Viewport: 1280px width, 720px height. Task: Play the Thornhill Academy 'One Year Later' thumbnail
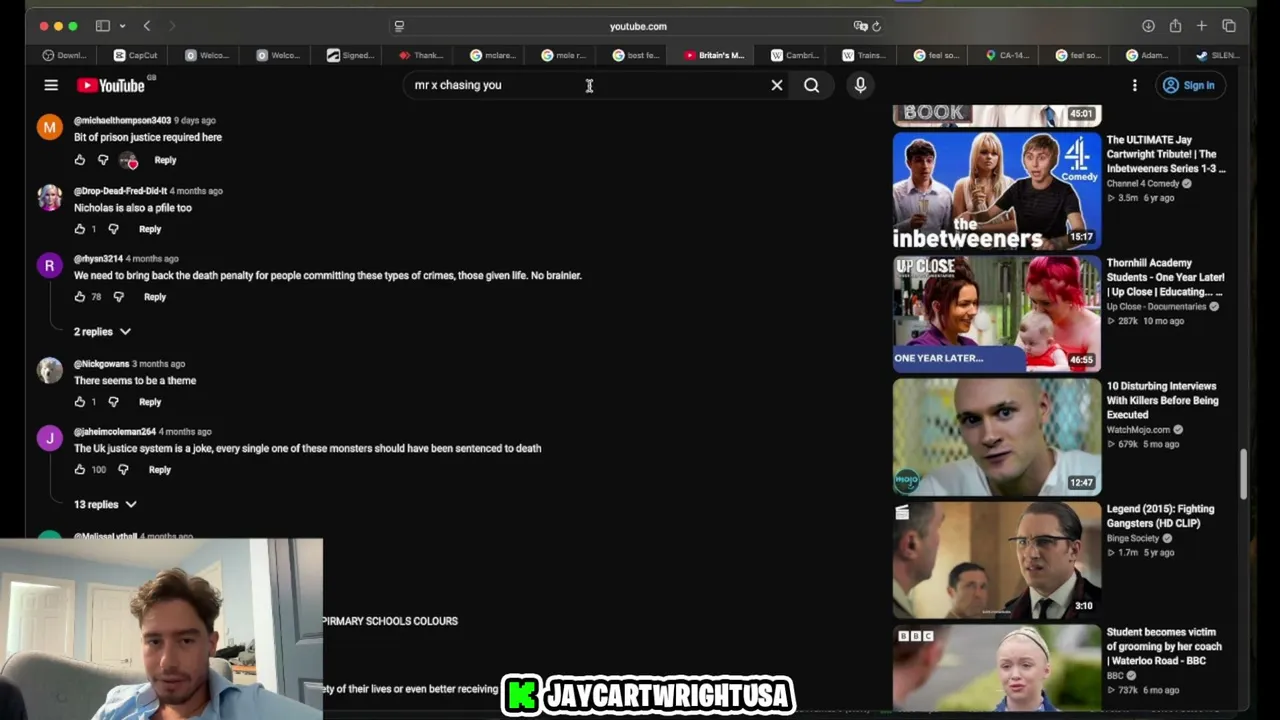997,314
